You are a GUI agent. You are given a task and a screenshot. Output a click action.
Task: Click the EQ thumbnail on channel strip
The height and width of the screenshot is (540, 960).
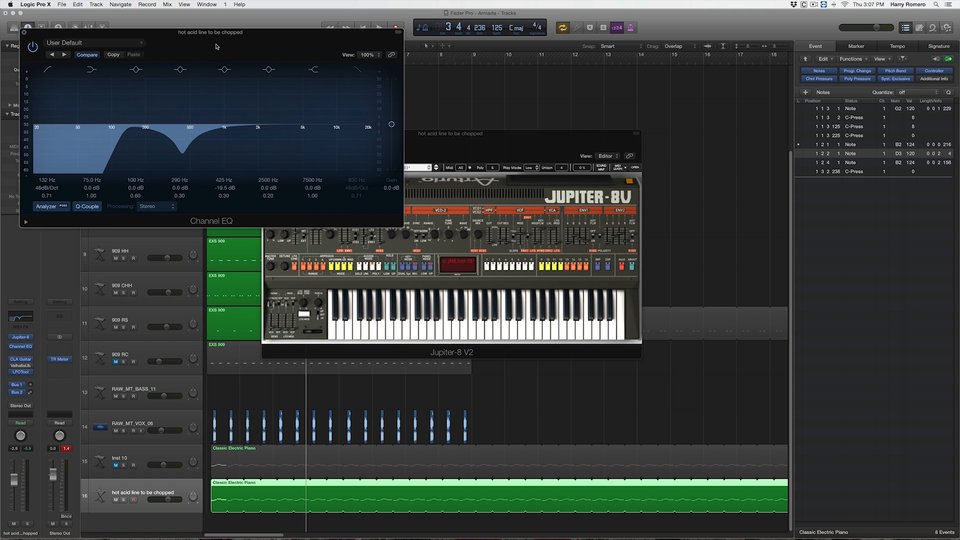(x=20, y=317)
